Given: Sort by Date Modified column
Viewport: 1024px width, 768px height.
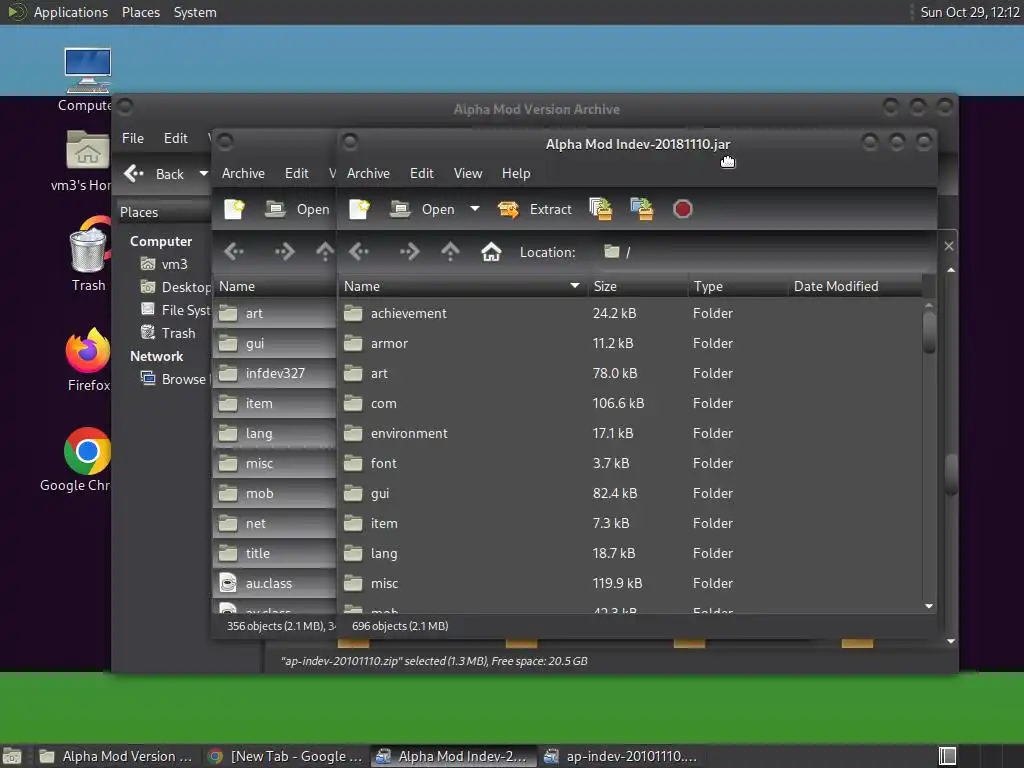Looking at the screenshot, I should [x=856, y=286].
